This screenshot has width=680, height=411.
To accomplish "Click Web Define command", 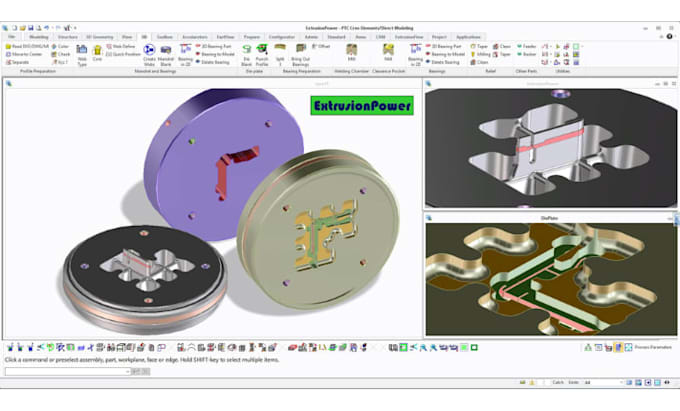I will click(x=121, y=46).
